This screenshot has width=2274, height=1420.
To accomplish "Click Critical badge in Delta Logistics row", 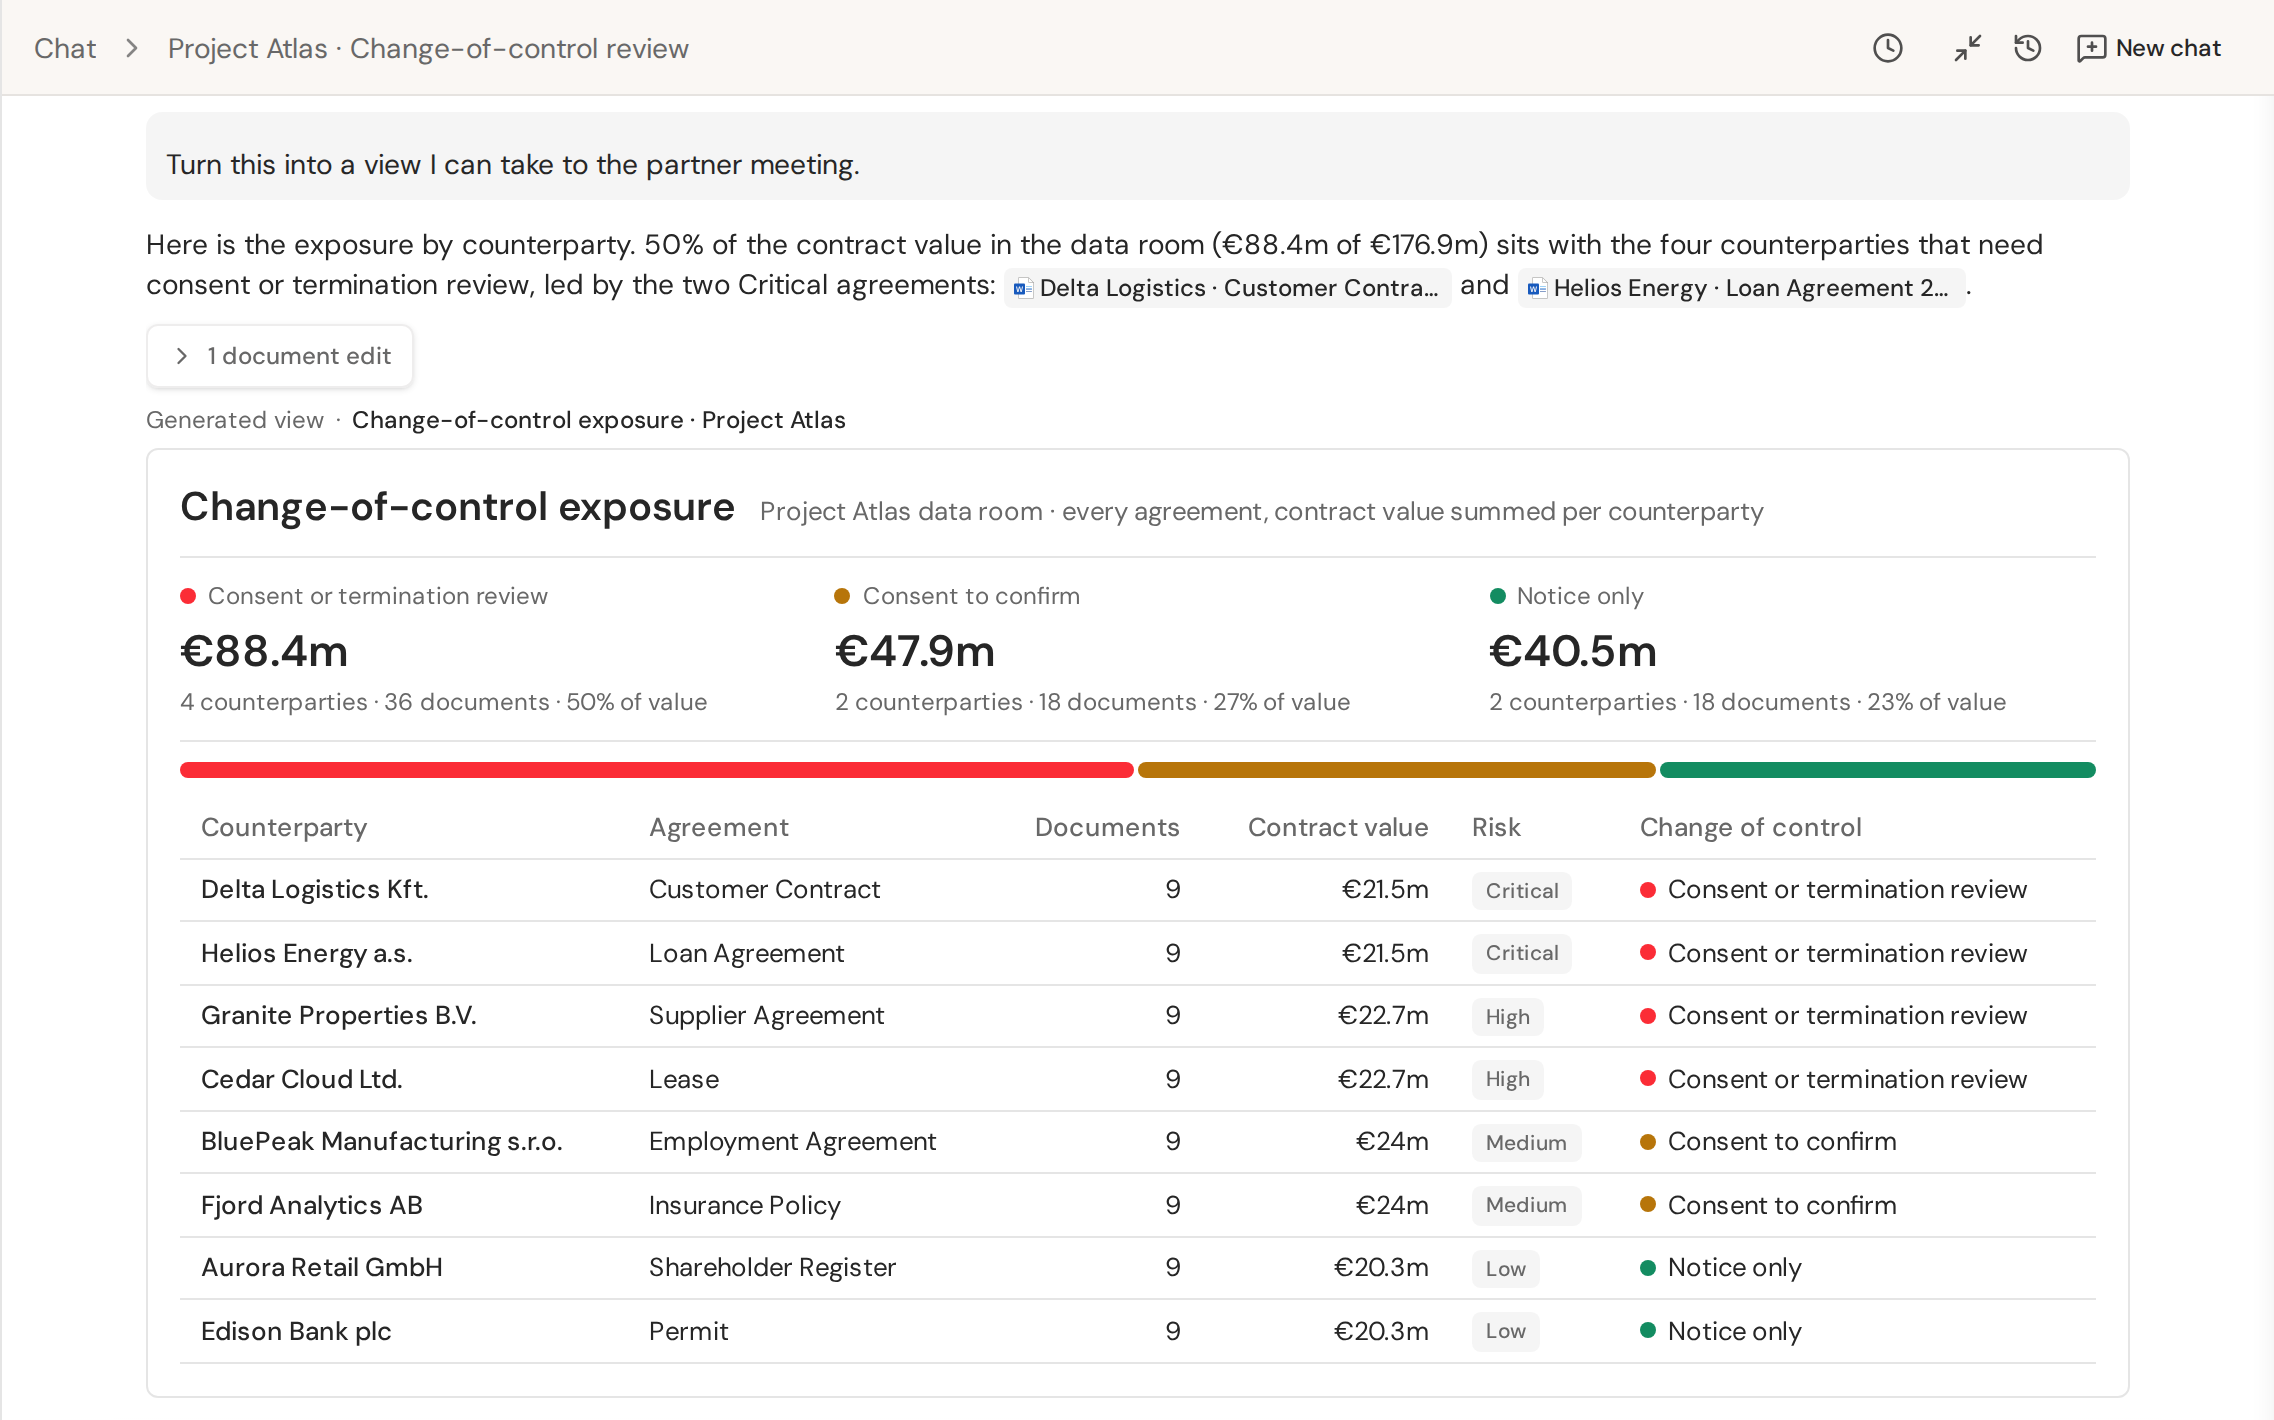I will point(1522,890).
